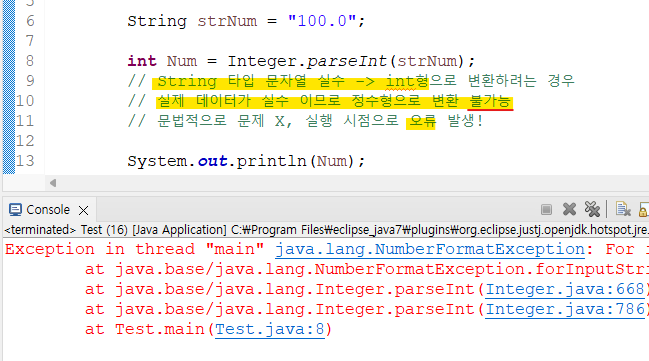Click the parseInt method call on line 8
The width and height of the screenshot is (649, 361).
tap(346, 61)
